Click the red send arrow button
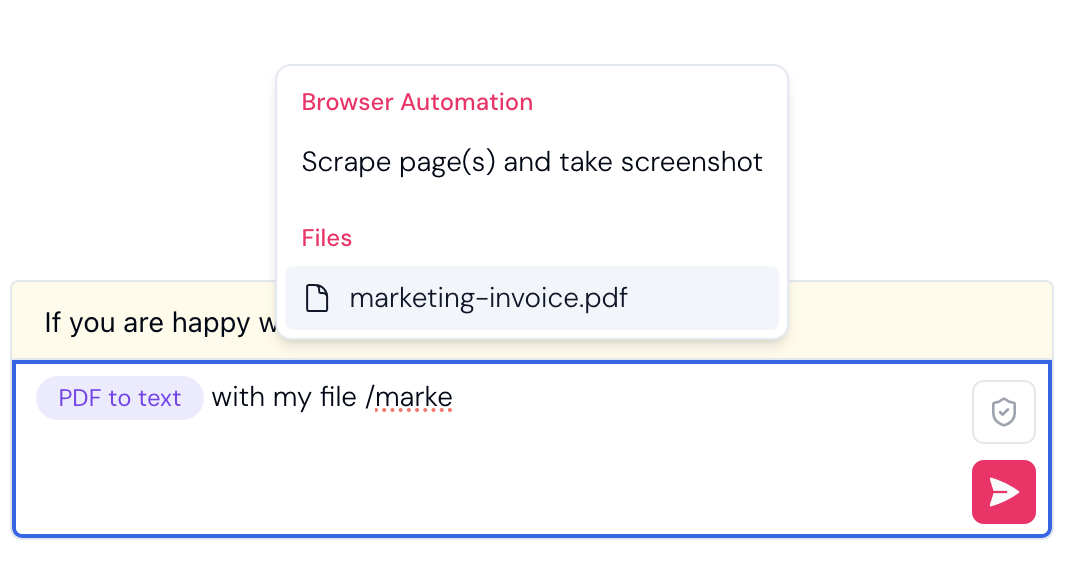1080x562 pixels. point(1004,492)
